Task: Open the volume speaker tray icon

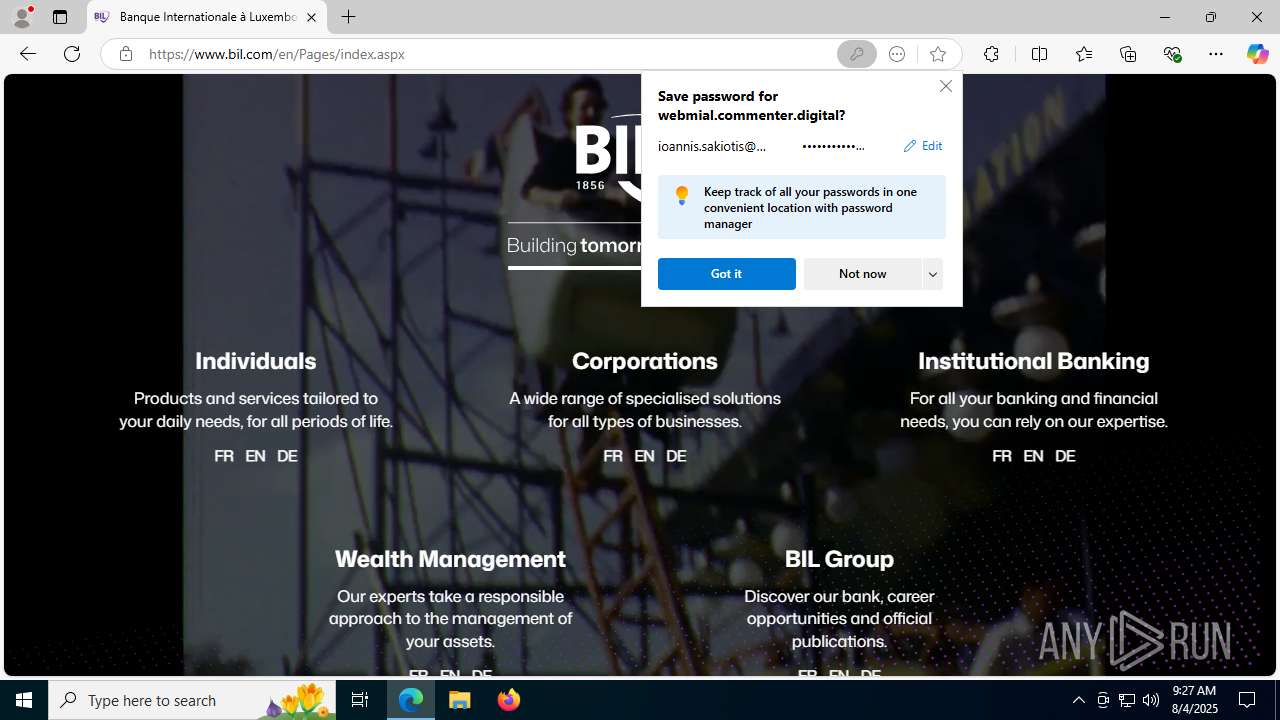Action: click(1151, 700)
